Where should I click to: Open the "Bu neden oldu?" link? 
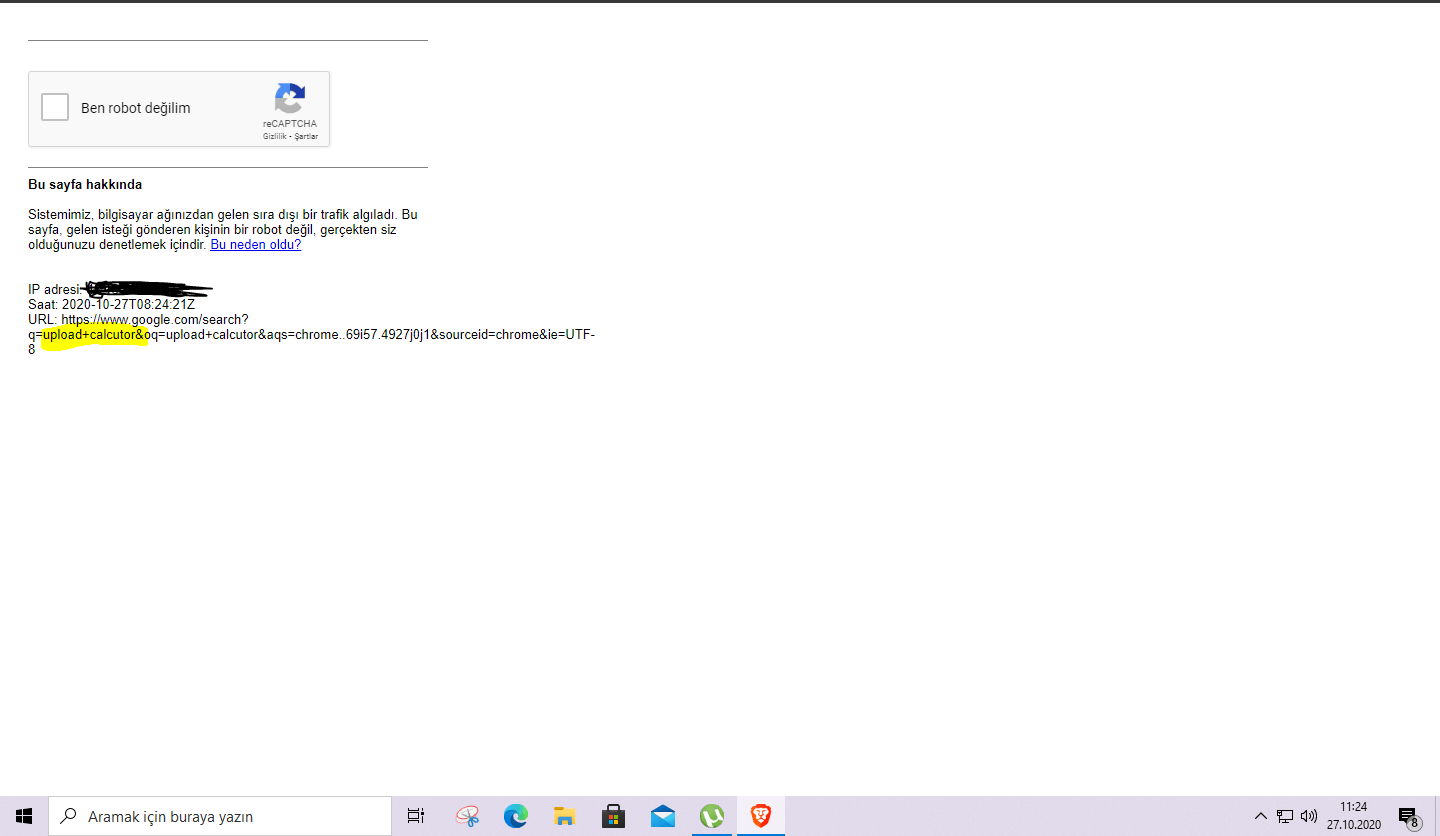coord(255,244)
